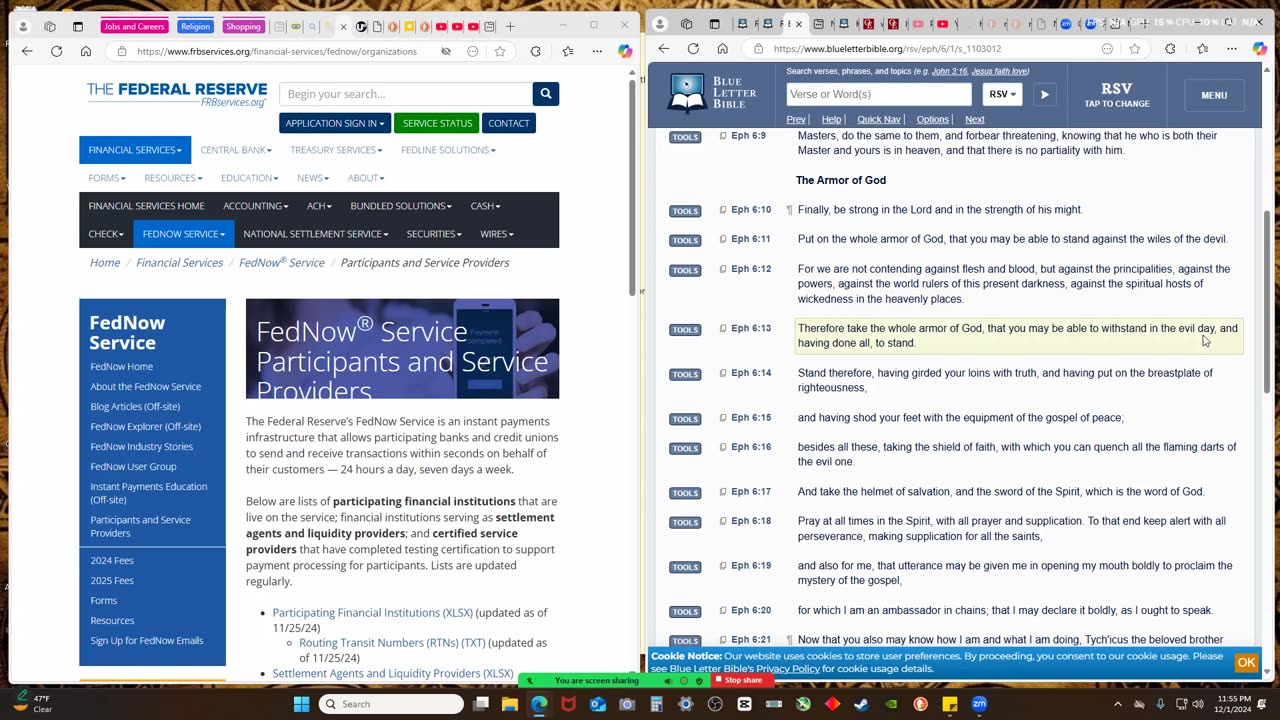Click the MENU button on Blue Letter Bible
1280x720 pixels.
click(x=1214, y=95)
